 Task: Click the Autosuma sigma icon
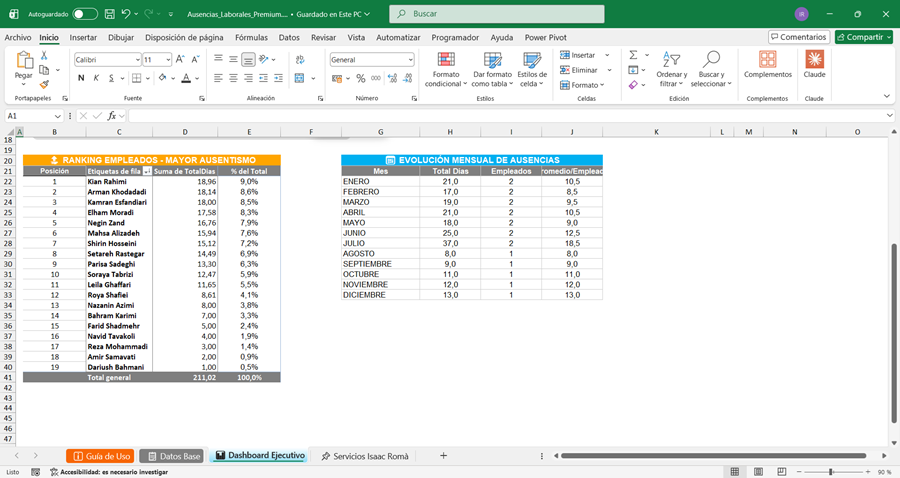[x=633, y=55]
